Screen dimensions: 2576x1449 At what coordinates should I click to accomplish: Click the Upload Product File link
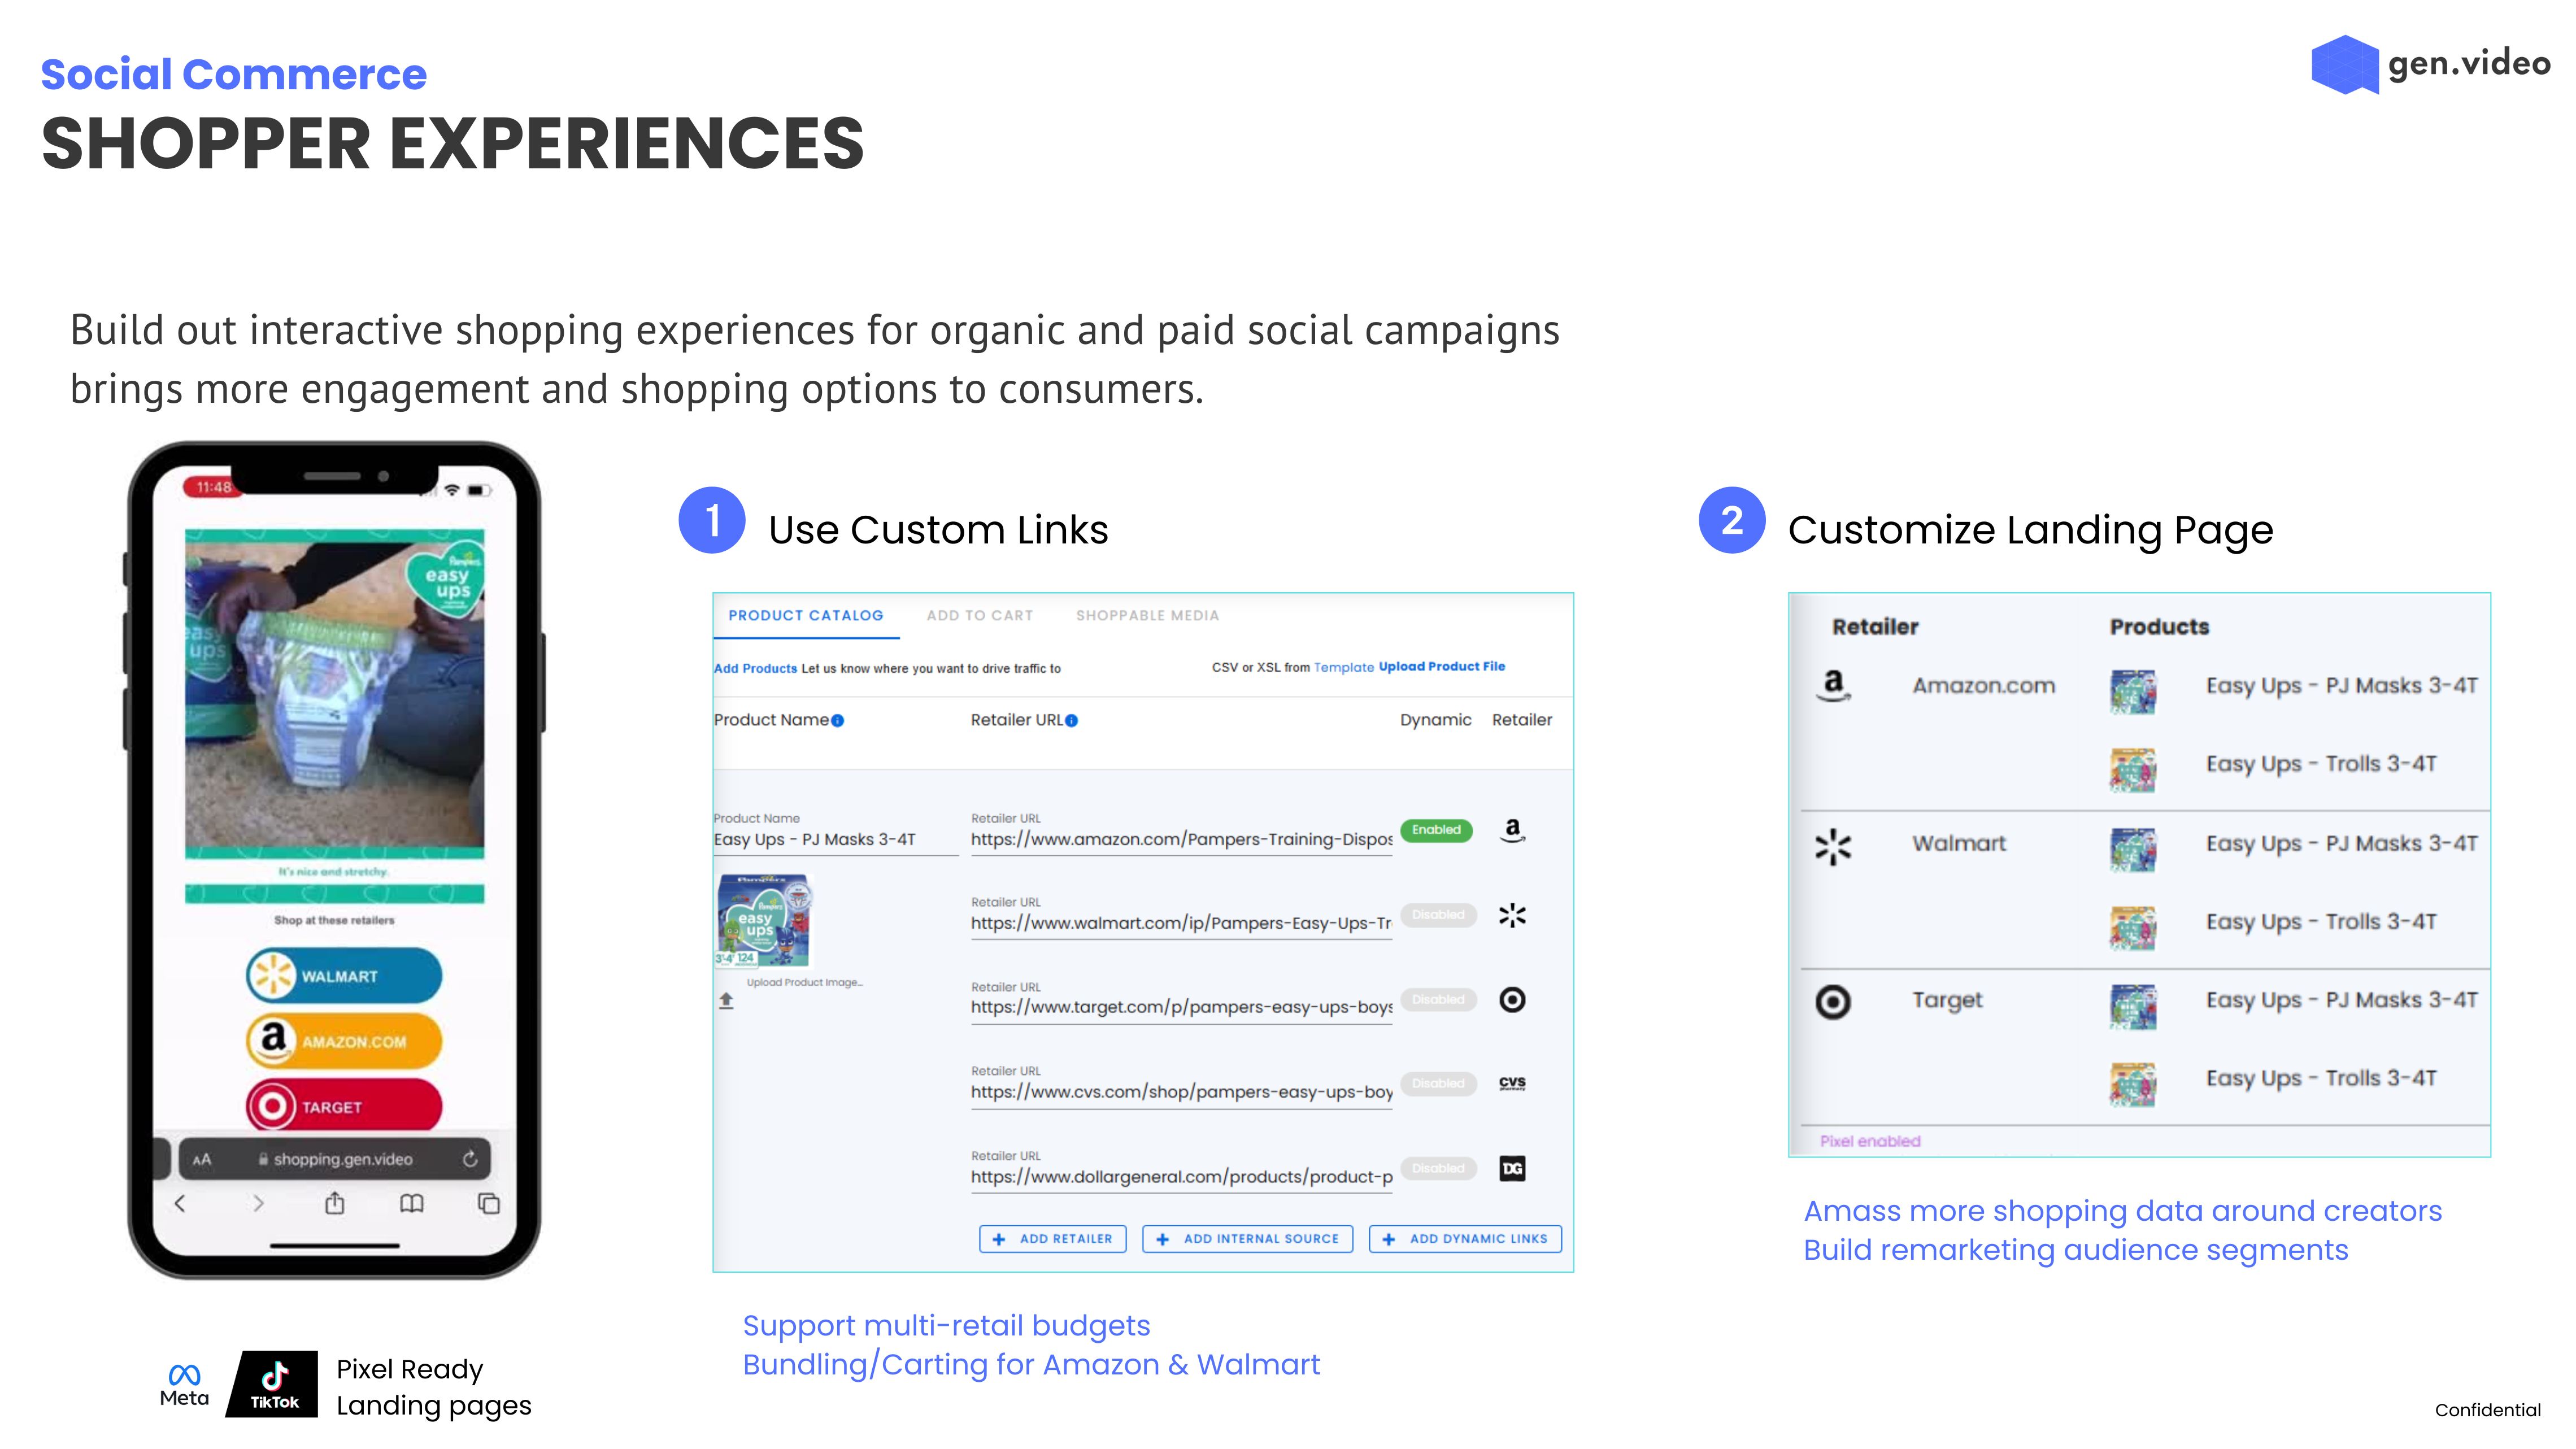1441,666
